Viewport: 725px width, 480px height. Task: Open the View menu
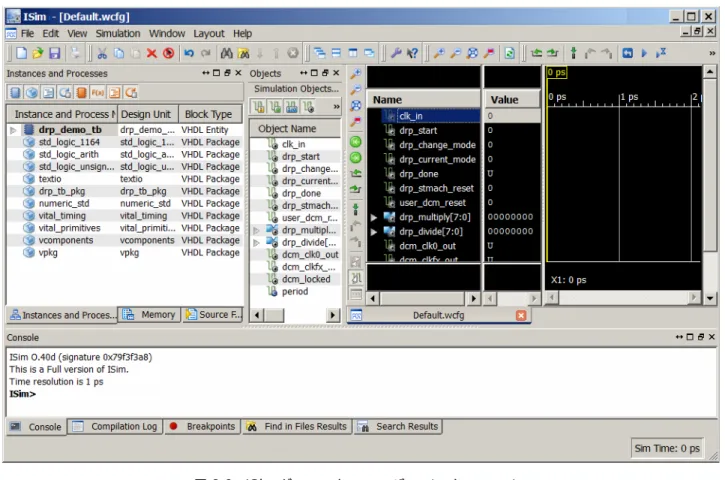[77, 34]
